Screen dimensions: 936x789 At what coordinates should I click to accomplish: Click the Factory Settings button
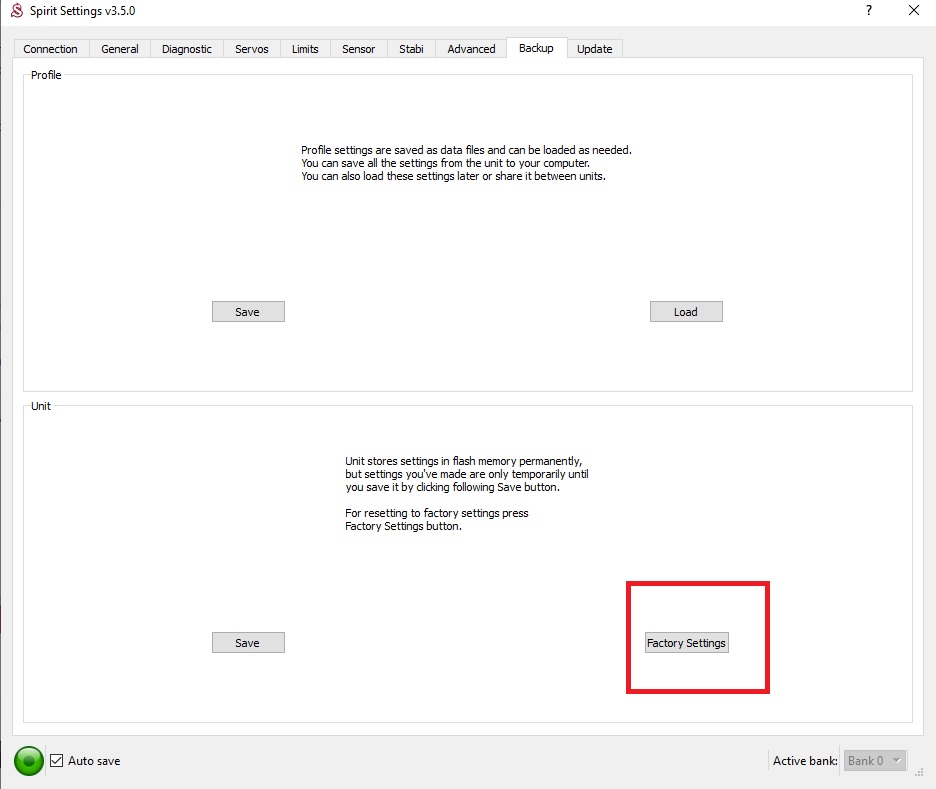[x=686, y=643]
